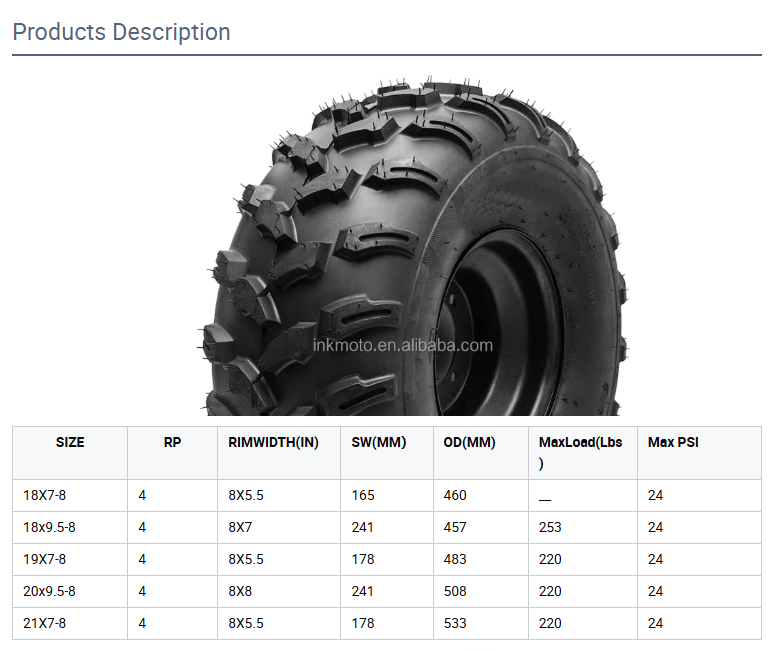Select the SIZE column header
Image resolution: width=776 pixels, height=651 pixels.
[70, 442]
